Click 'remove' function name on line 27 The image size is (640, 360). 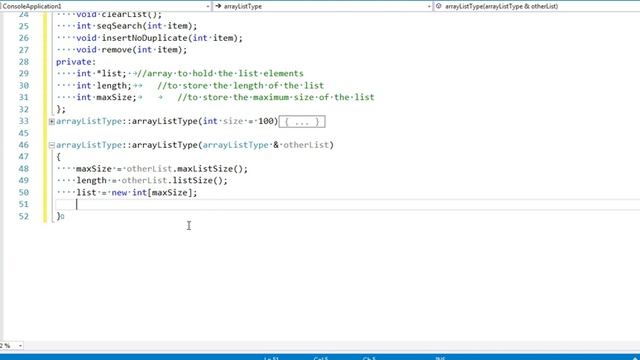(x=116, y=50)
